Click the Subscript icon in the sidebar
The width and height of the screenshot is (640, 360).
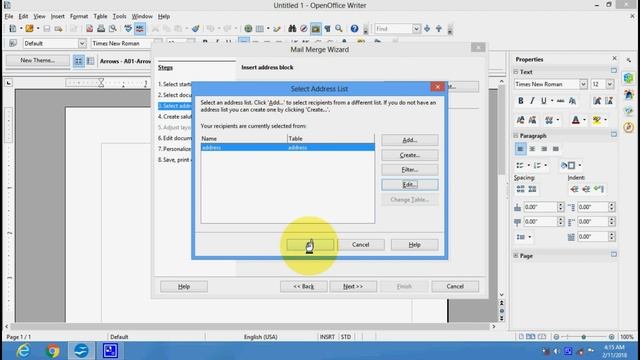coord(532,120)
